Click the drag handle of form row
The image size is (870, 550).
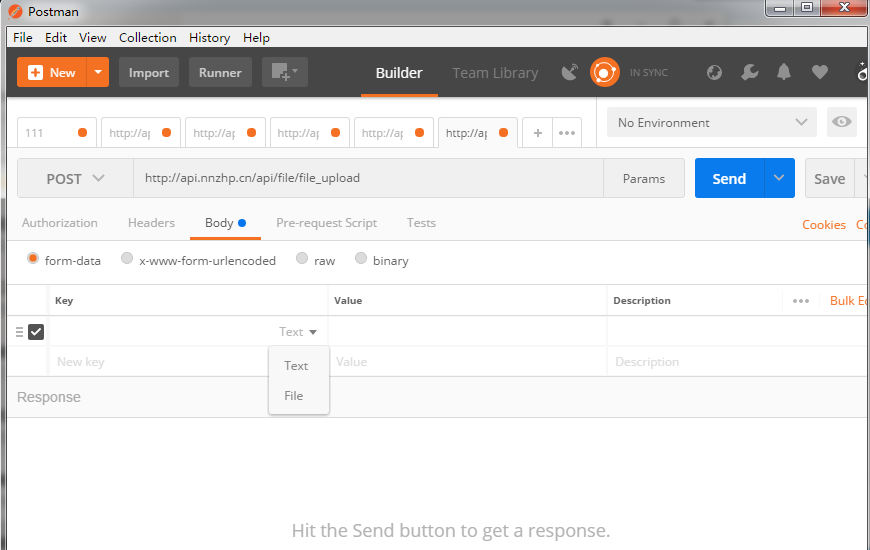tap(19, 332)
